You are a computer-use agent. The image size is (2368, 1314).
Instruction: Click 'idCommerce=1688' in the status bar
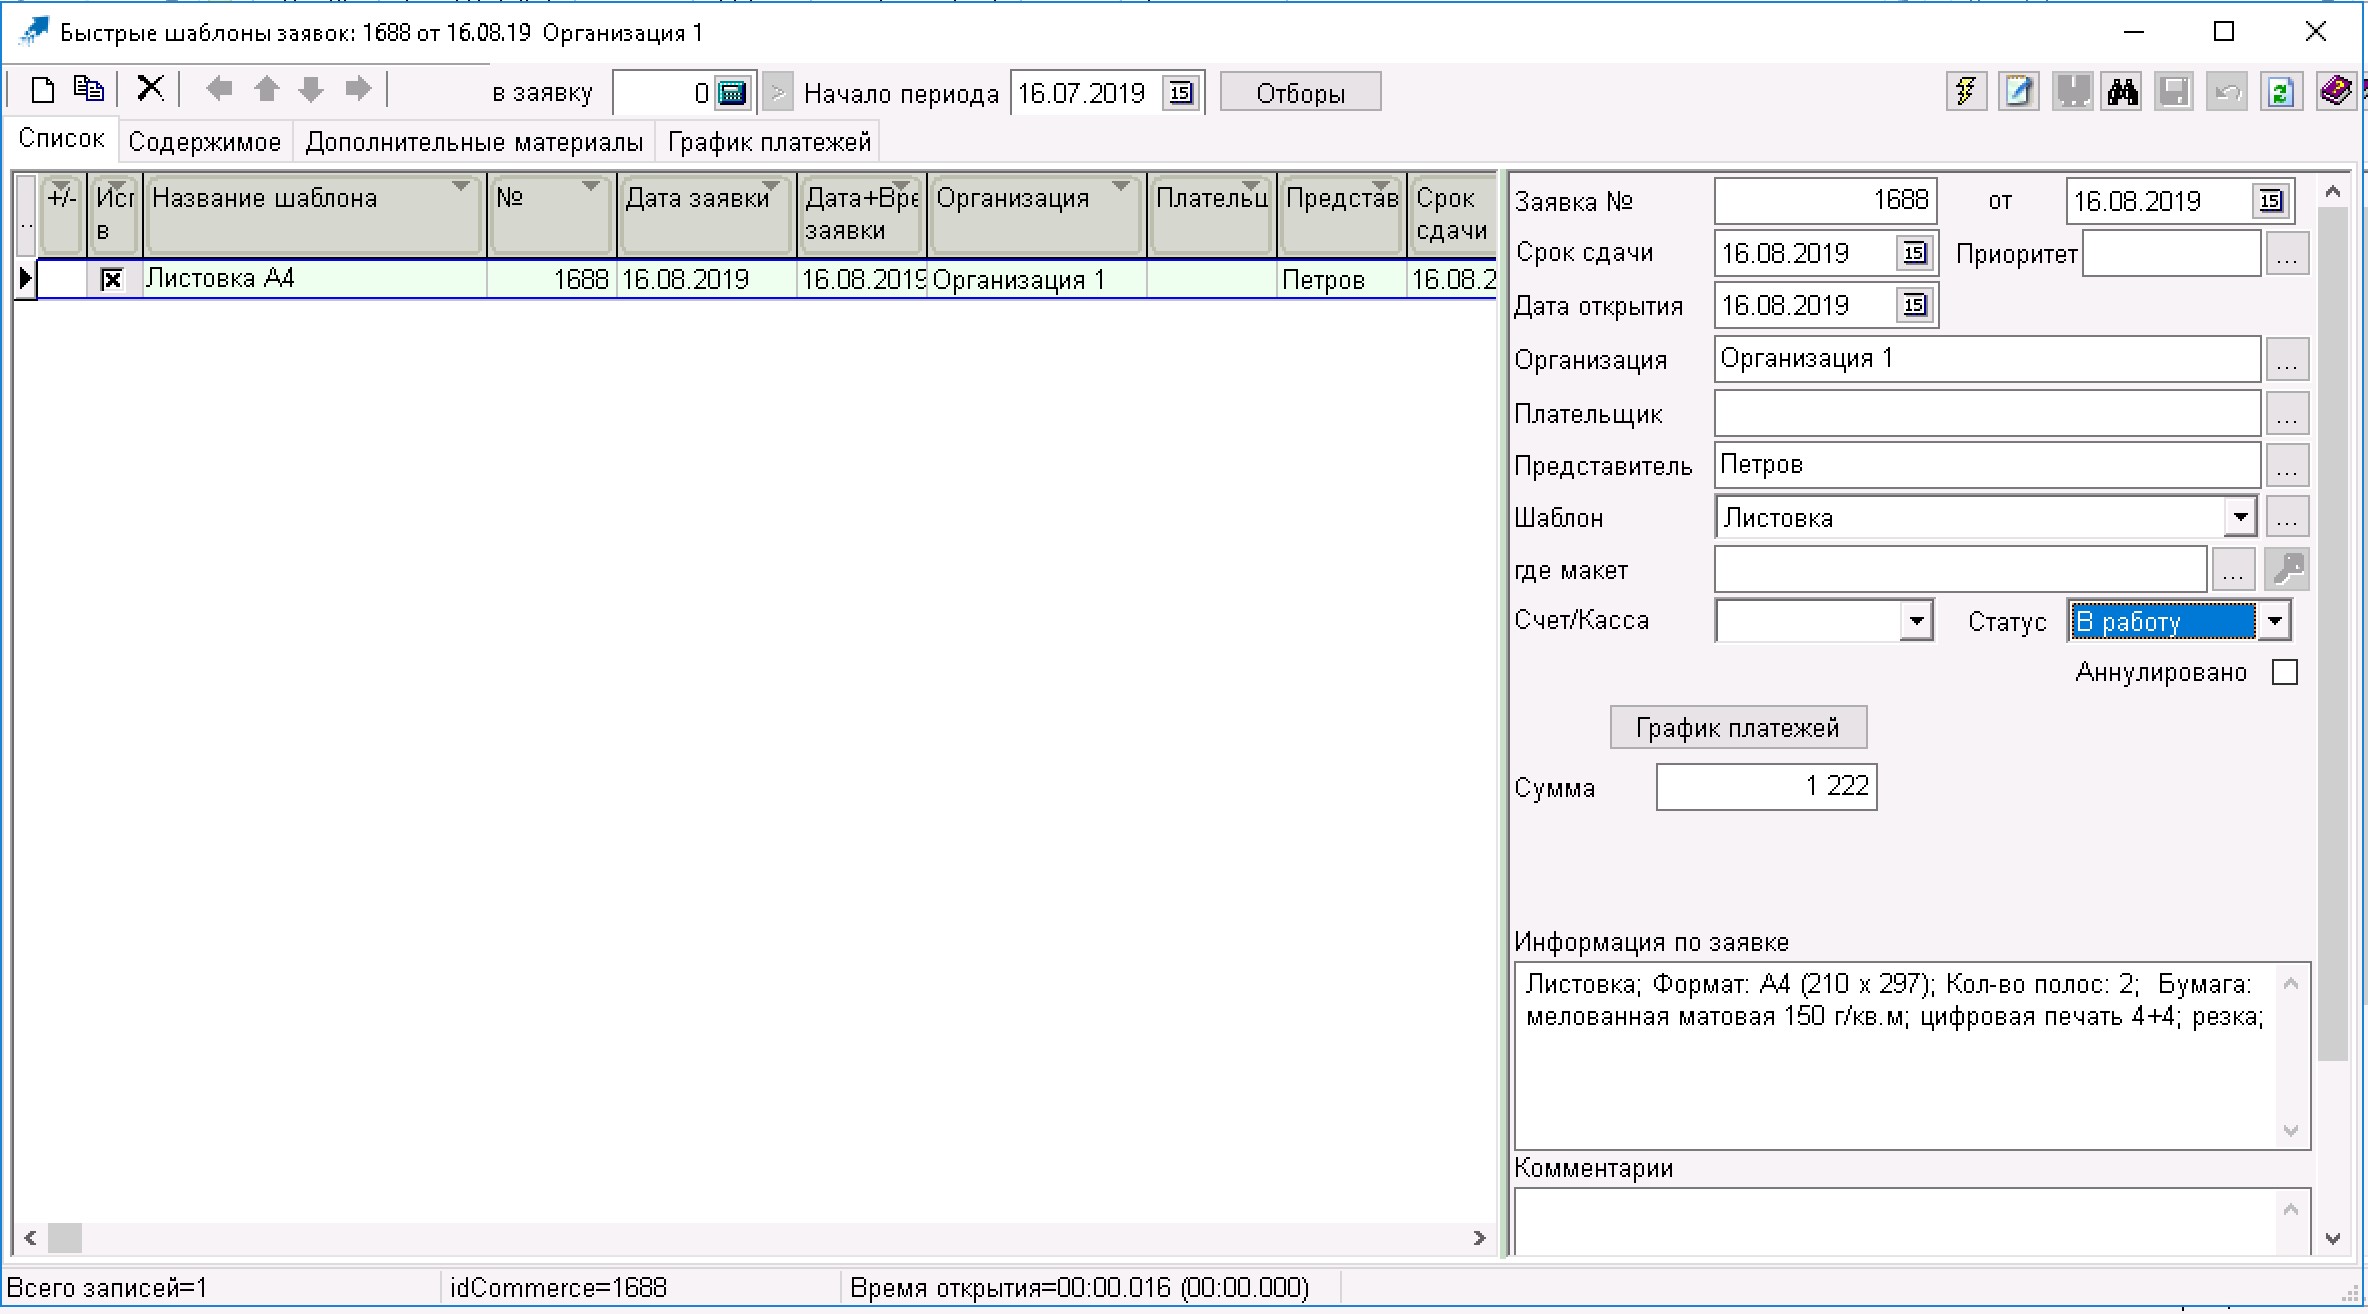click(x=558, y=1287)
